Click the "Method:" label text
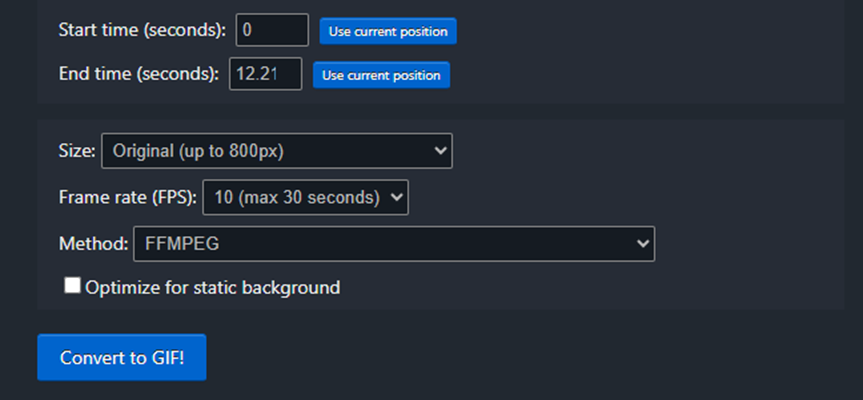863x400 pixels. 93,243
